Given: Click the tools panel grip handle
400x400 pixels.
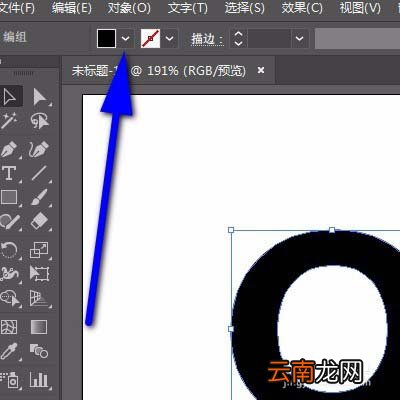Looking at the screenshot, I should coord(23,73).
